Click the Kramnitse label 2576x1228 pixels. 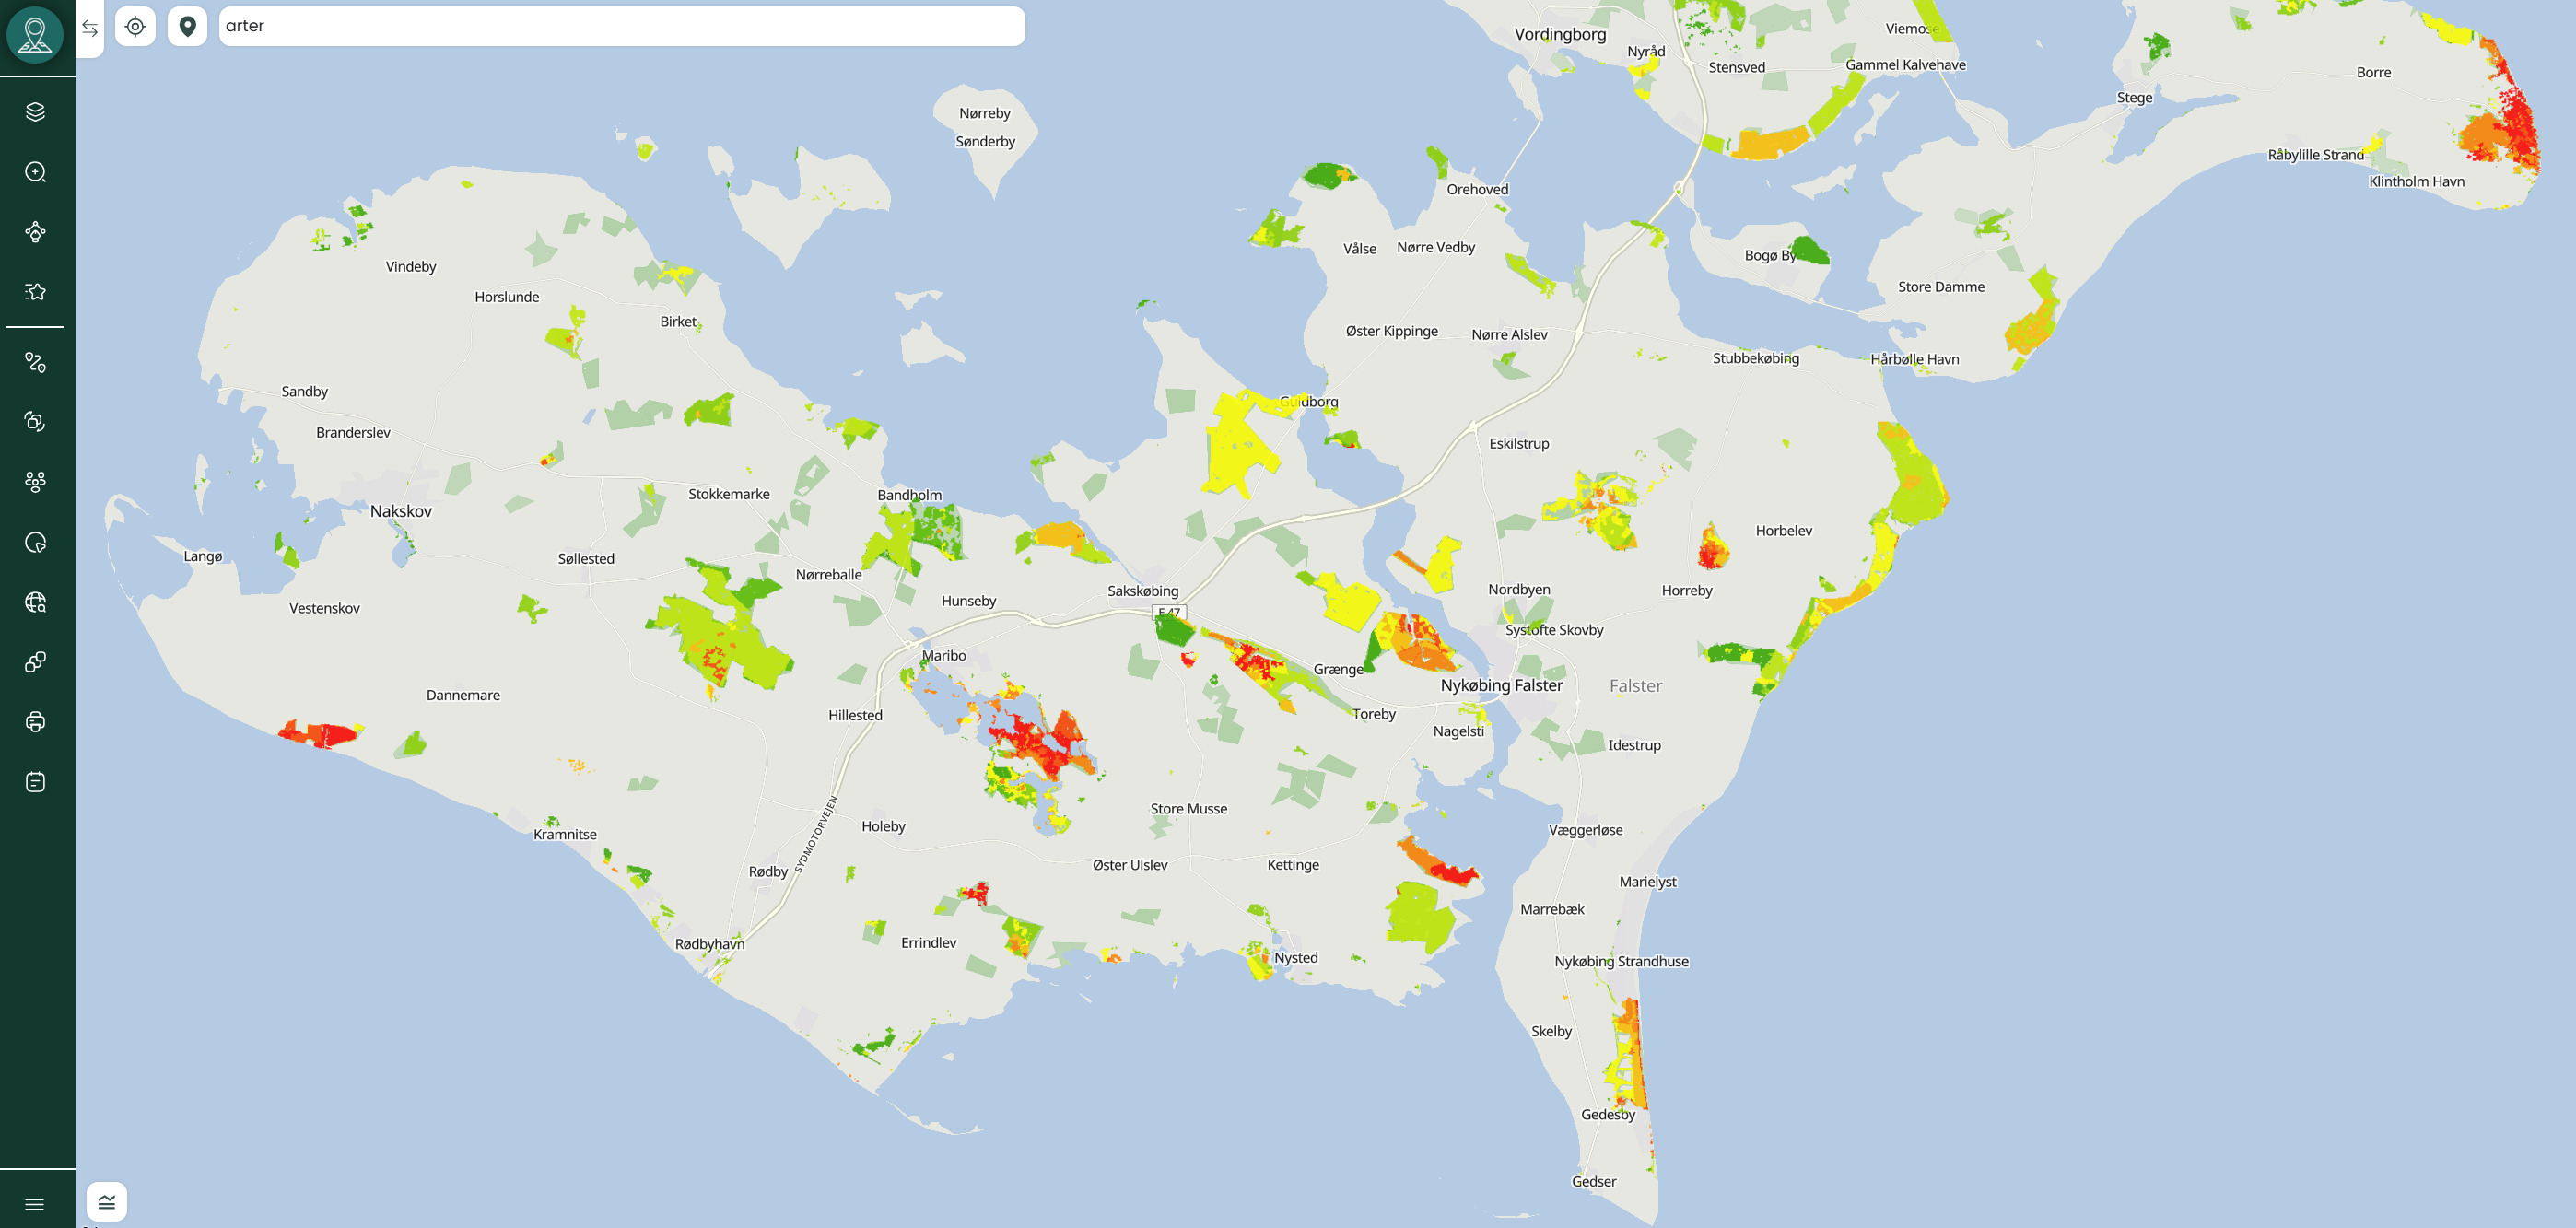pyautogui.click(x=565, y=834)
